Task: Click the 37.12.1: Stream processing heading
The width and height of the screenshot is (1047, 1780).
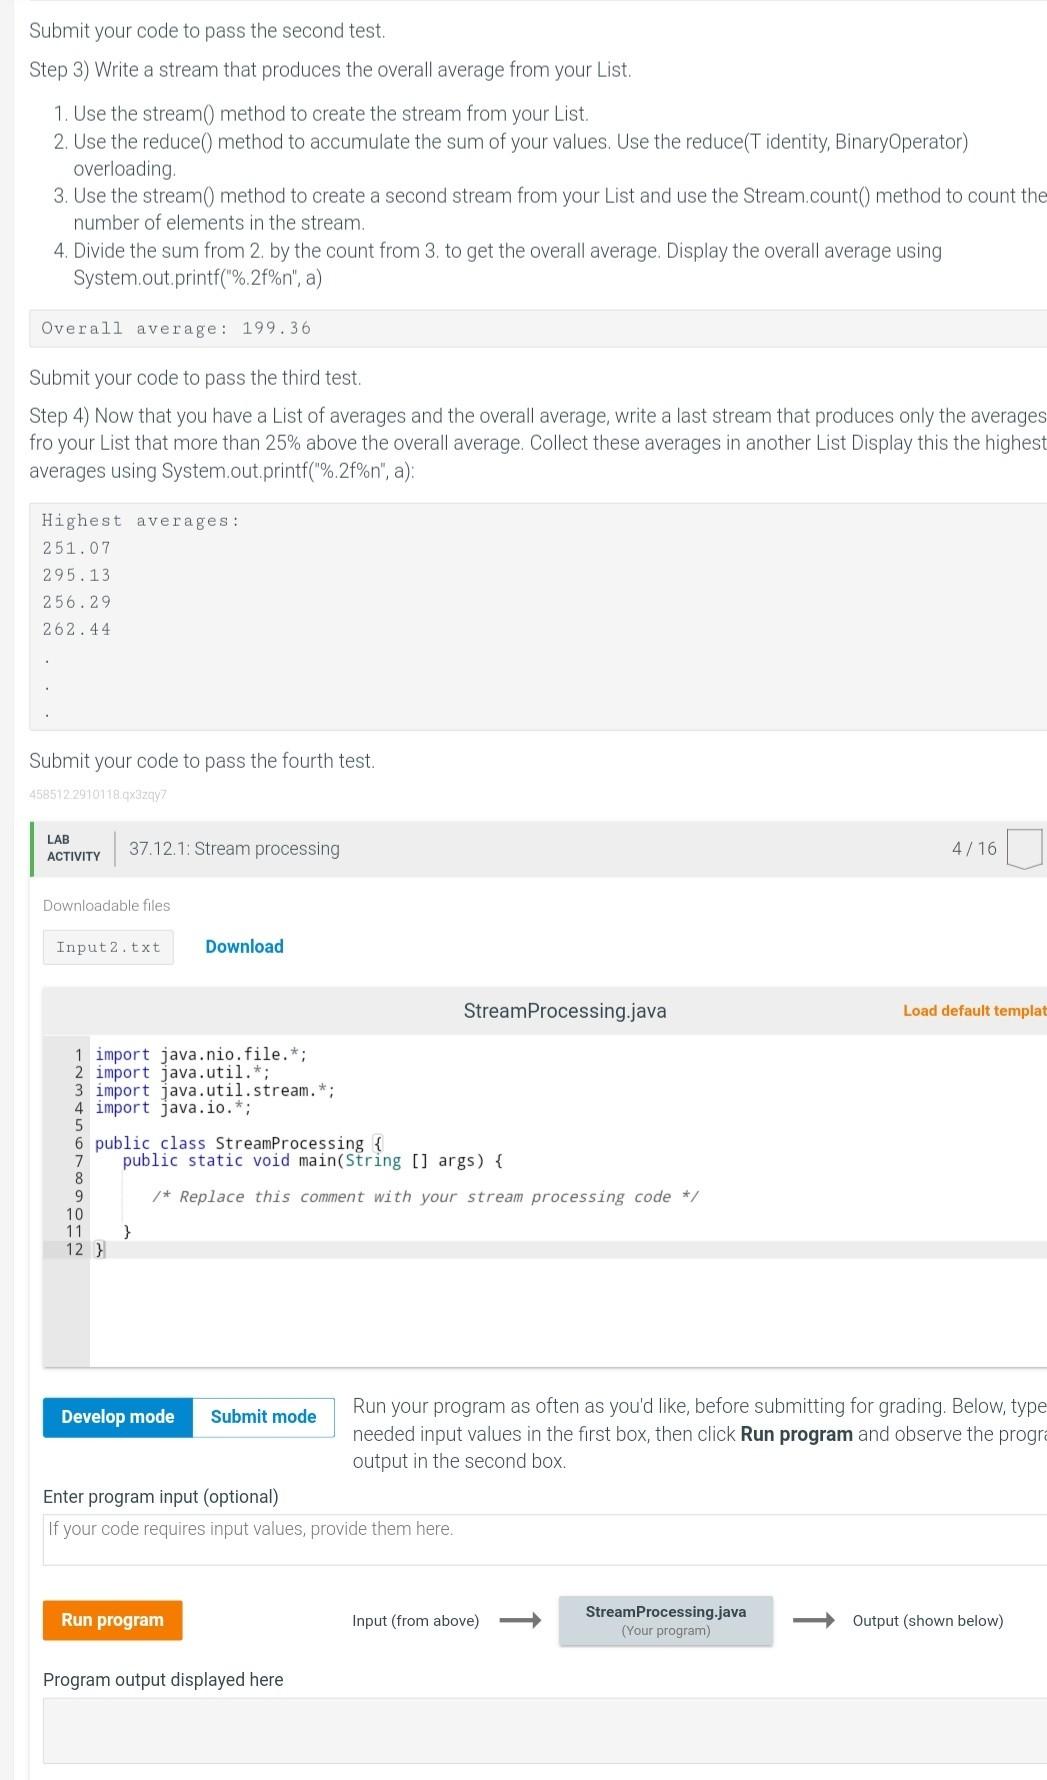Action: coord(234,848)
